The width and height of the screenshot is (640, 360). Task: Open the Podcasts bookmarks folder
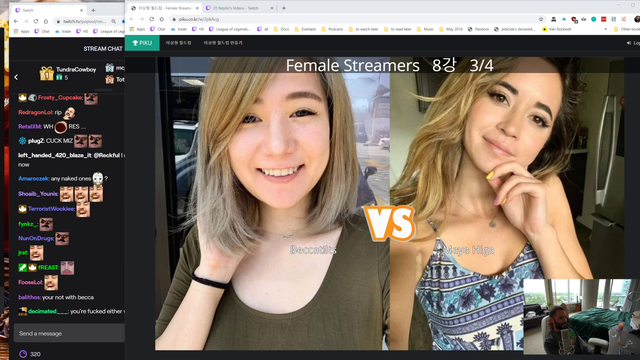[x=332, y=29]
